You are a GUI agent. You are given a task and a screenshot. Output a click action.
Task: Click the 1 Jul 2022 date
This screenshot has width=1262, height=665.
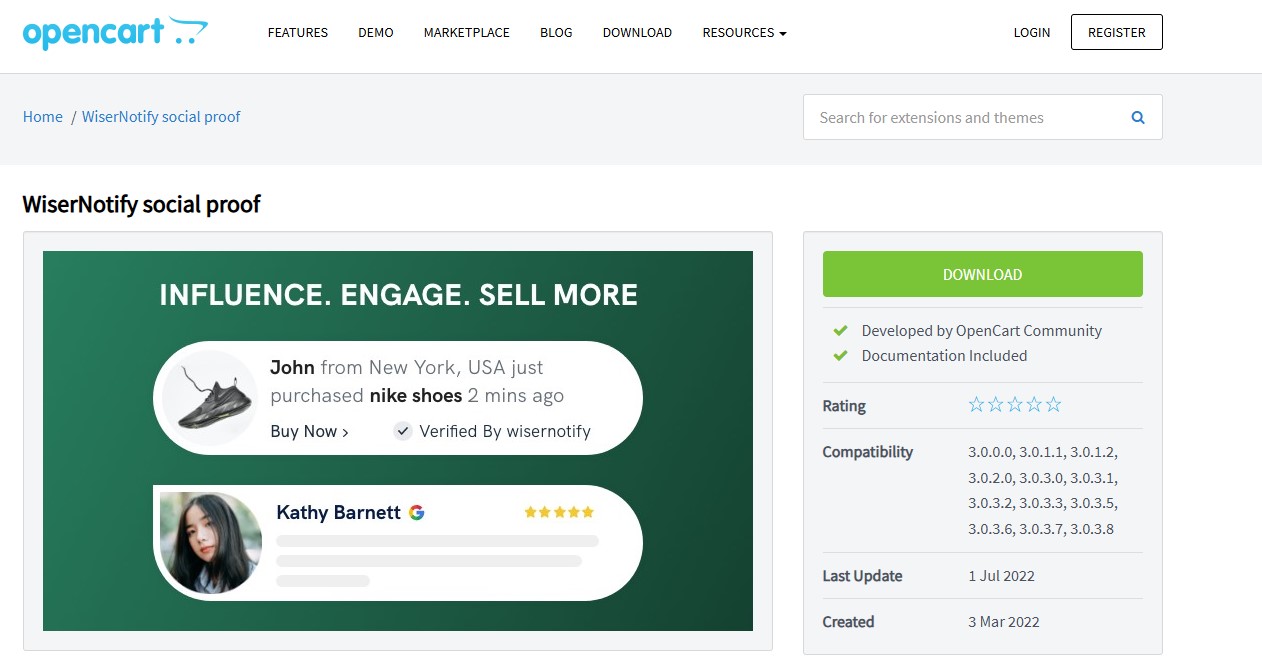1001,576
